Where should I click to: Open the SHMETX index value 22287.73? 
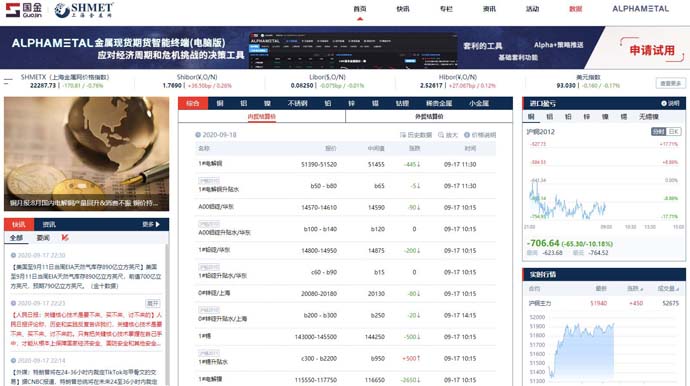[43, 85]
